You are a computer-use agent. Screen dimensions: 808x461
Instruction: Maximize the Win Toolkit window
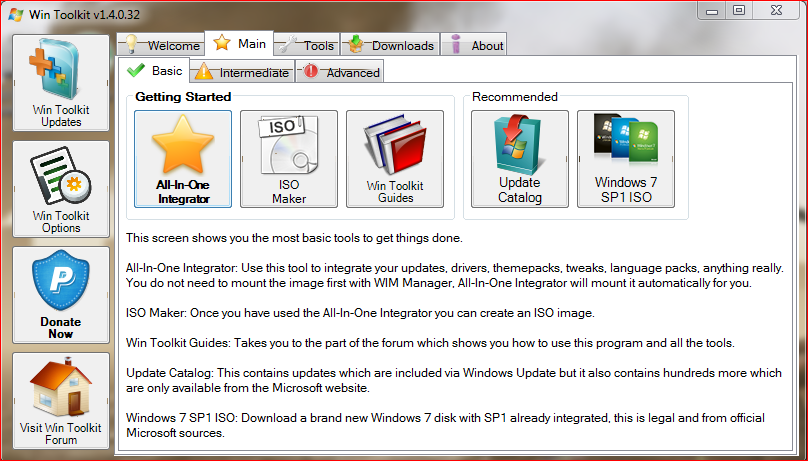click(x=739, y=10)
